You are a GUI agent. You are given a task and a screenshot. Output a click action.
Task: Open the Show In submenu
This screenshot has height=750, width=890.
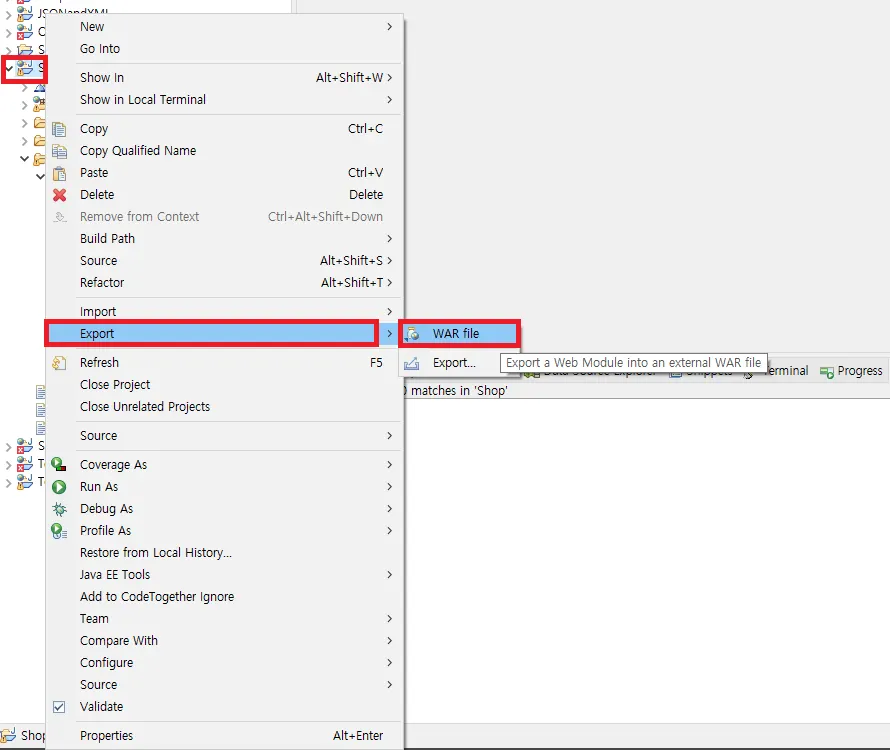tap(224, 78)
